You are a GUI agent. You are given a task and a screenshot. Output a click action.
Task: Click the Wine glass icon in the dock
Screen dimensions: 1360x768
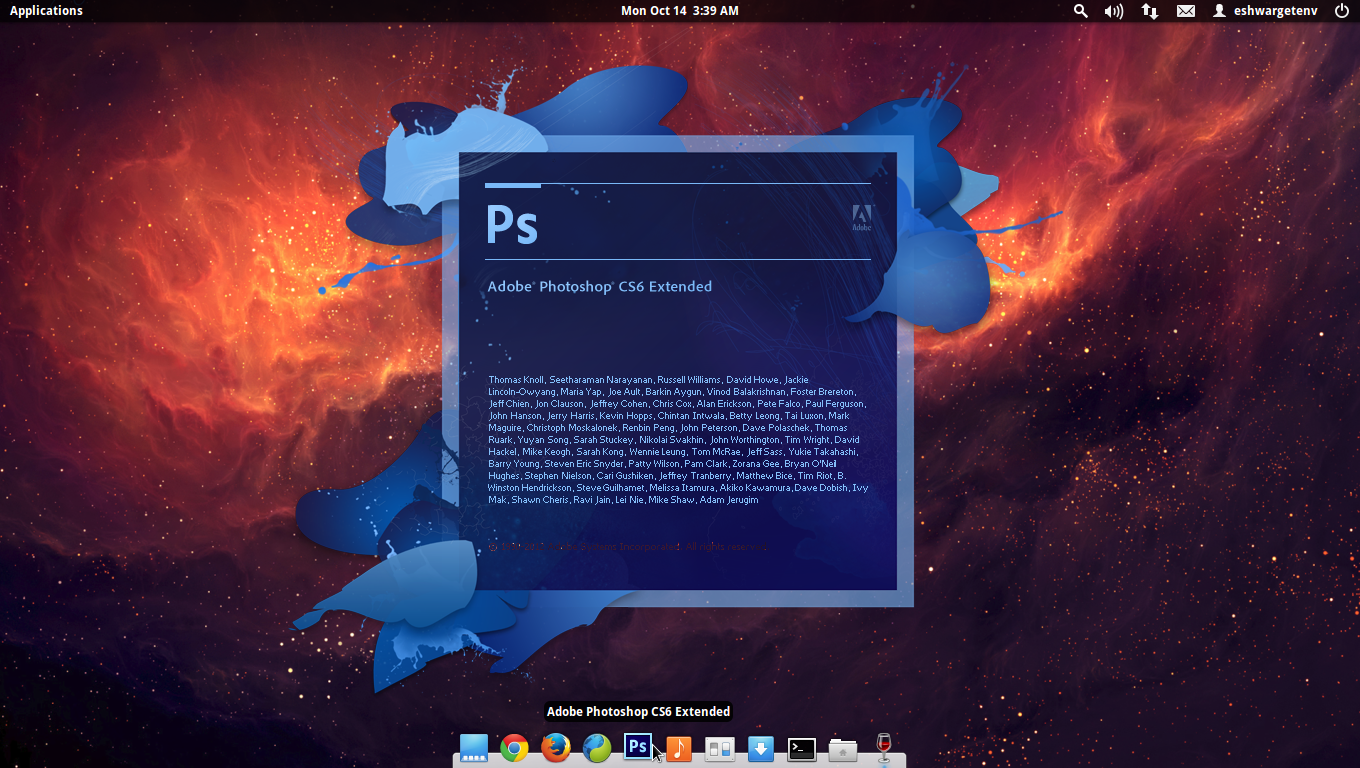point(883,748)
